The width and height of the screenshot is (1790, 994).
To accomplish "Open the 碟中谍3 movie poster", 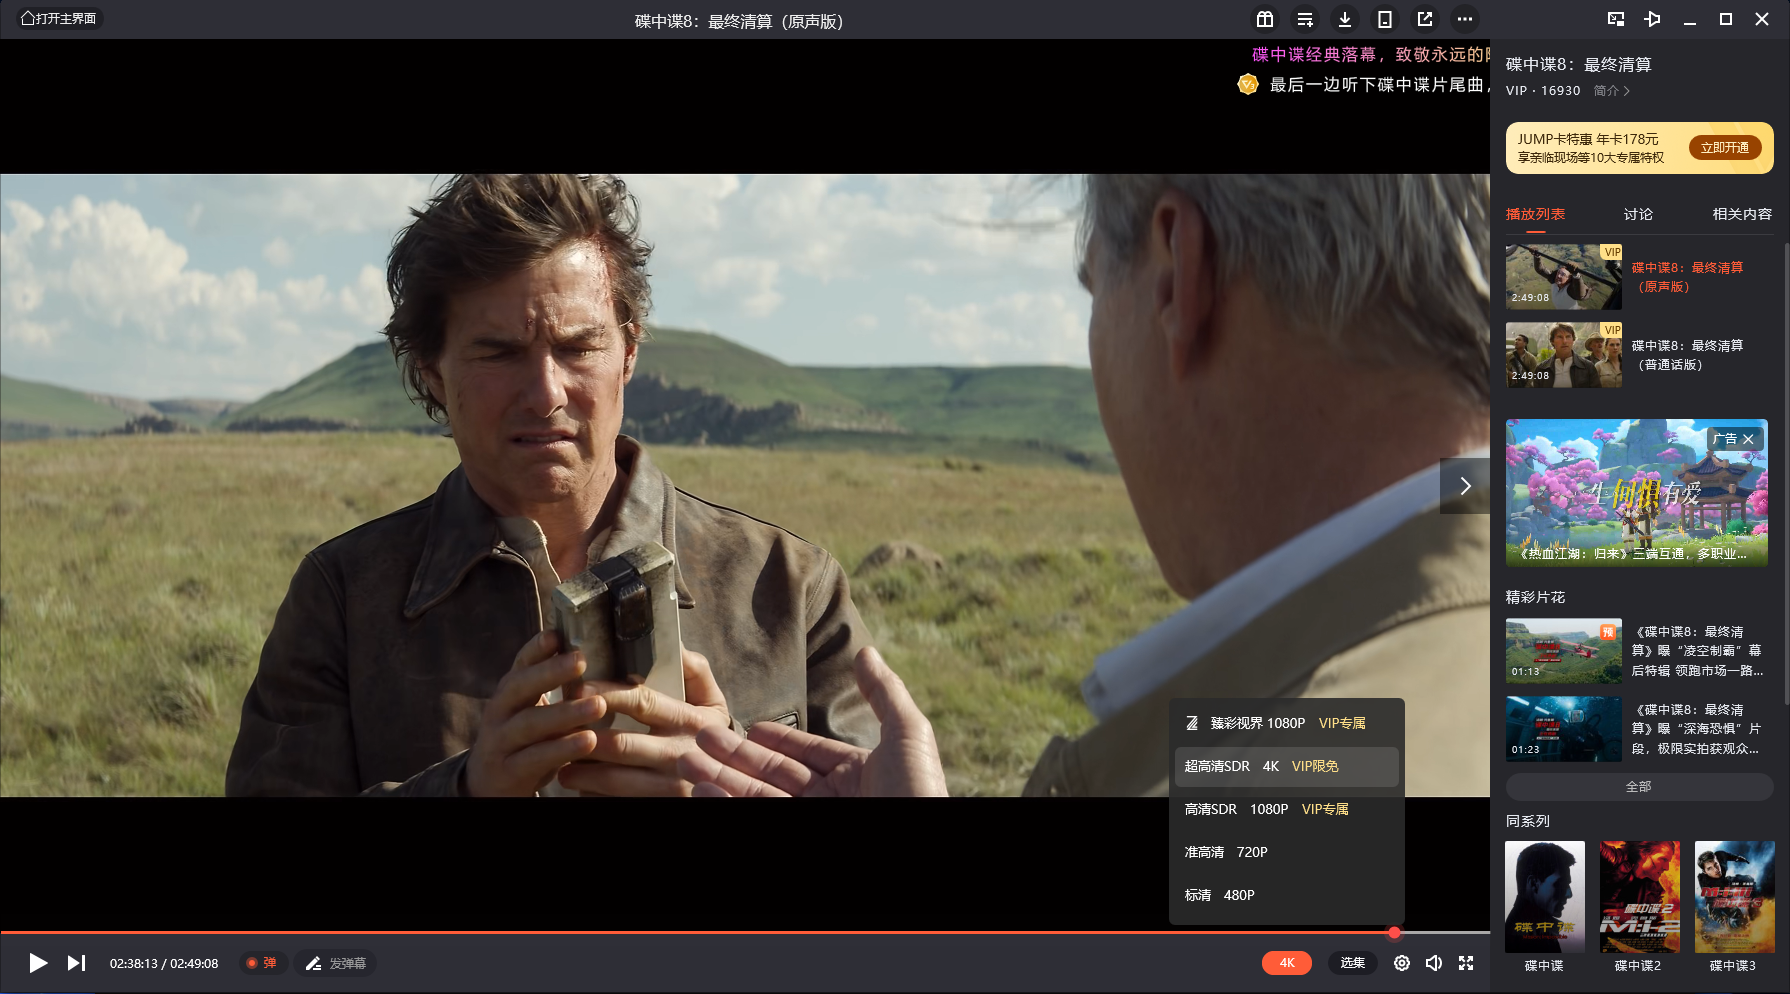I will [1735, 897].
